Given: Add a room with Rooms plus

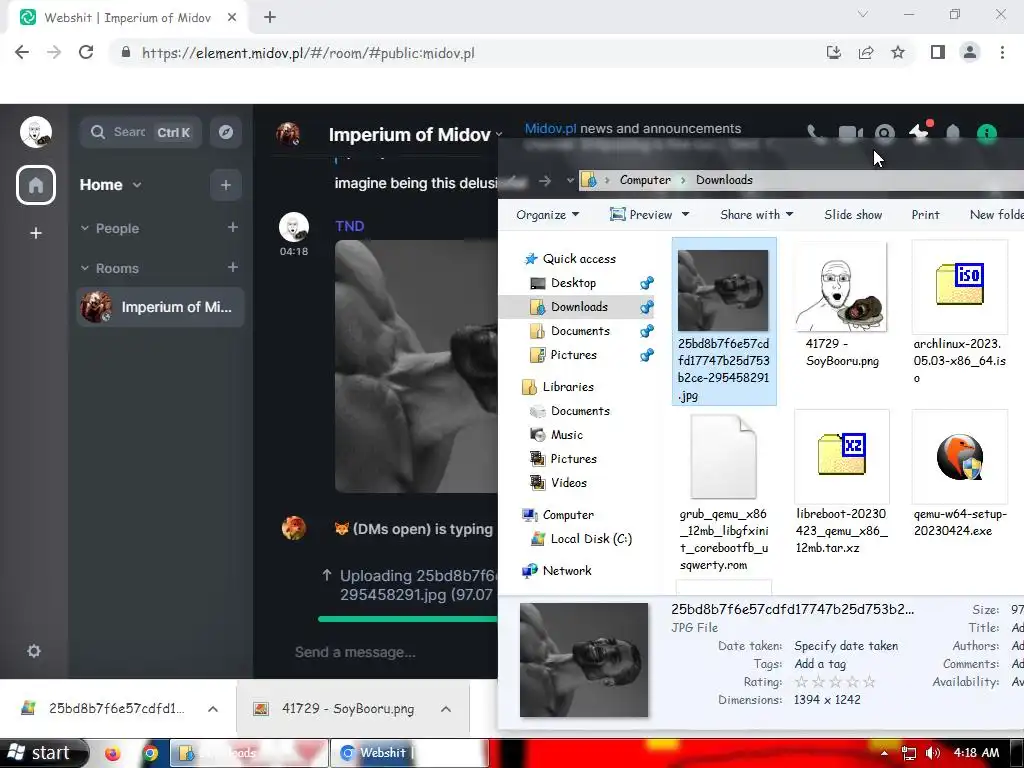Looking at the screenshot, I should (232, 267).
